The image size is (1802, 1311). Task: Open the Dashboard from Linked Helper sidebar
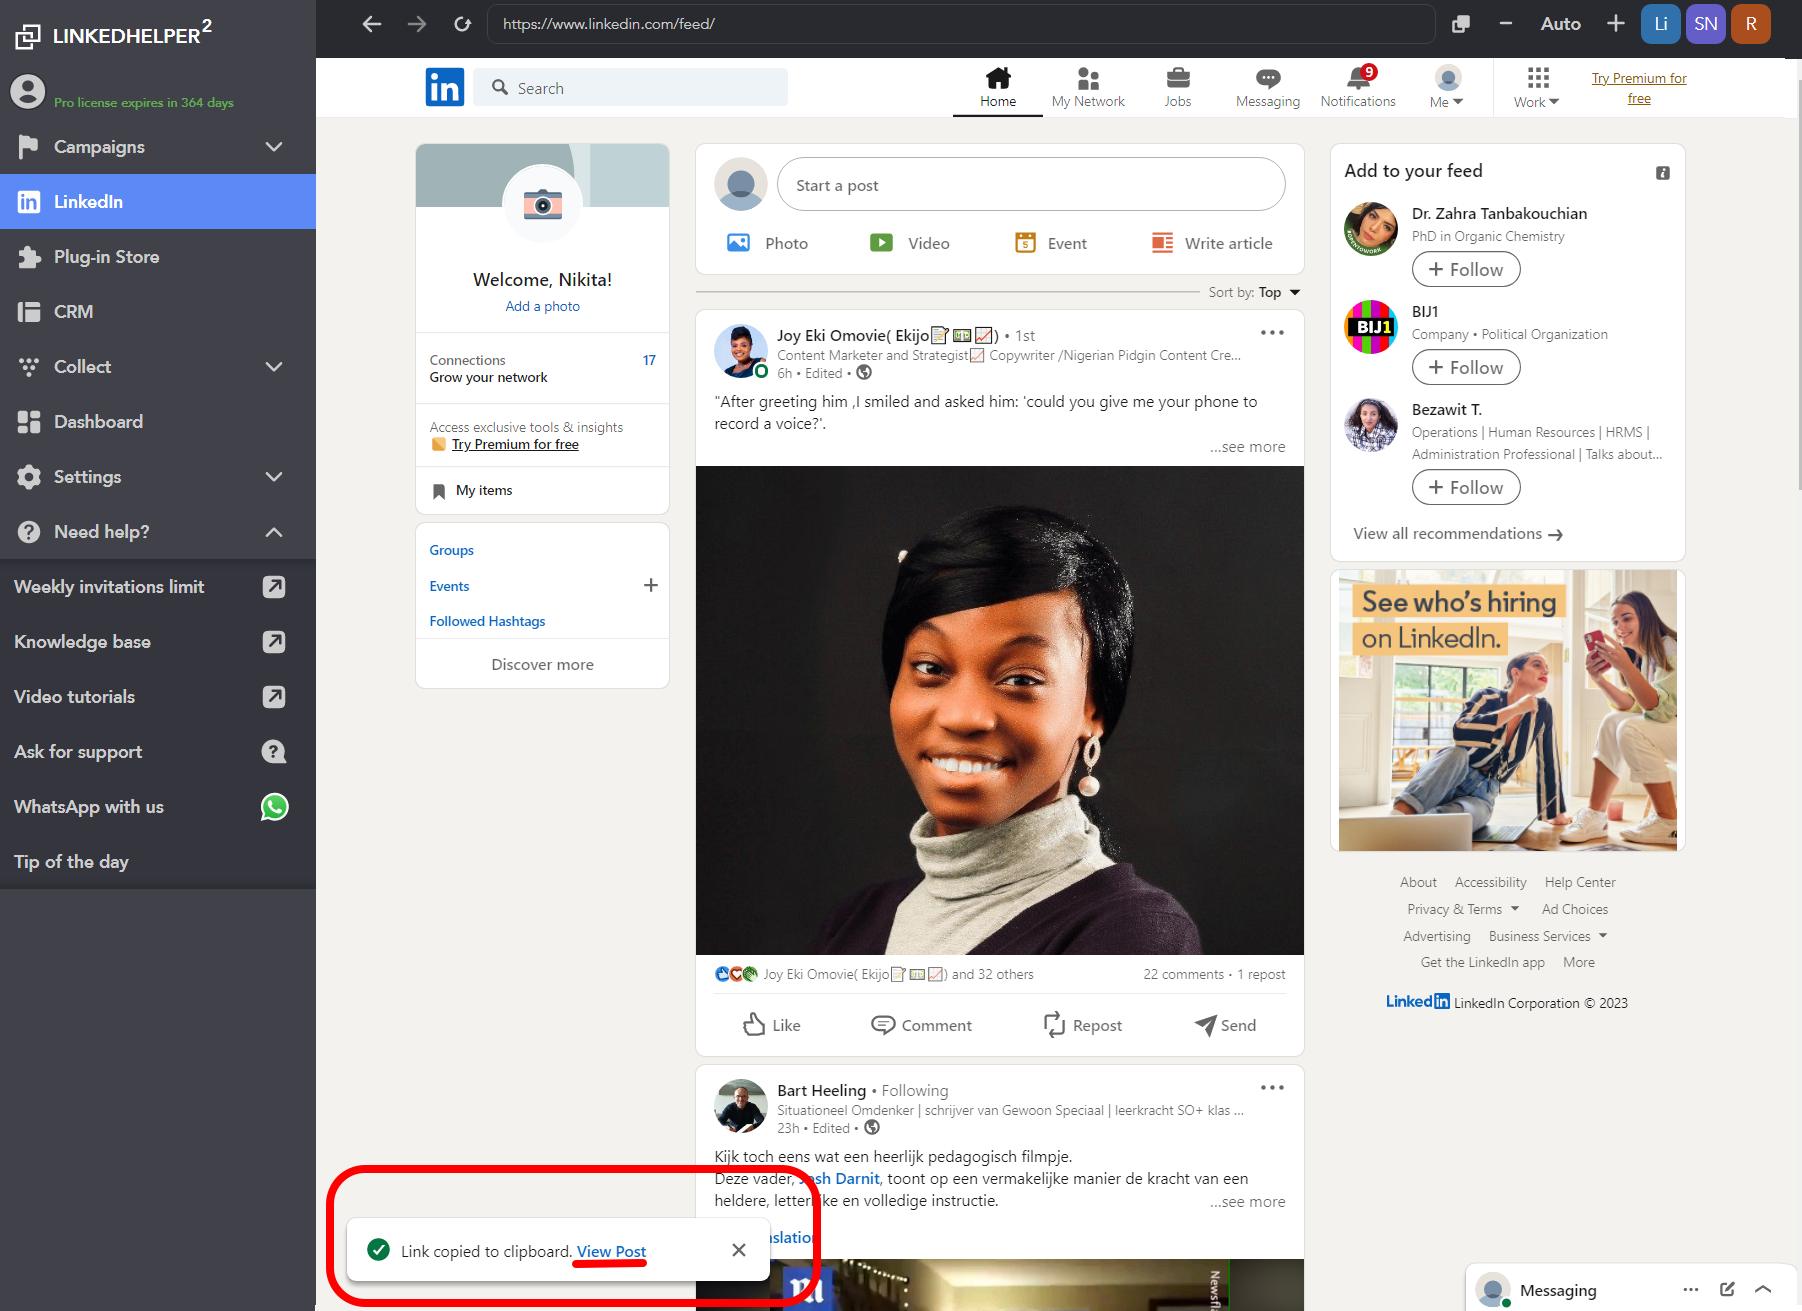click(97, 421)
